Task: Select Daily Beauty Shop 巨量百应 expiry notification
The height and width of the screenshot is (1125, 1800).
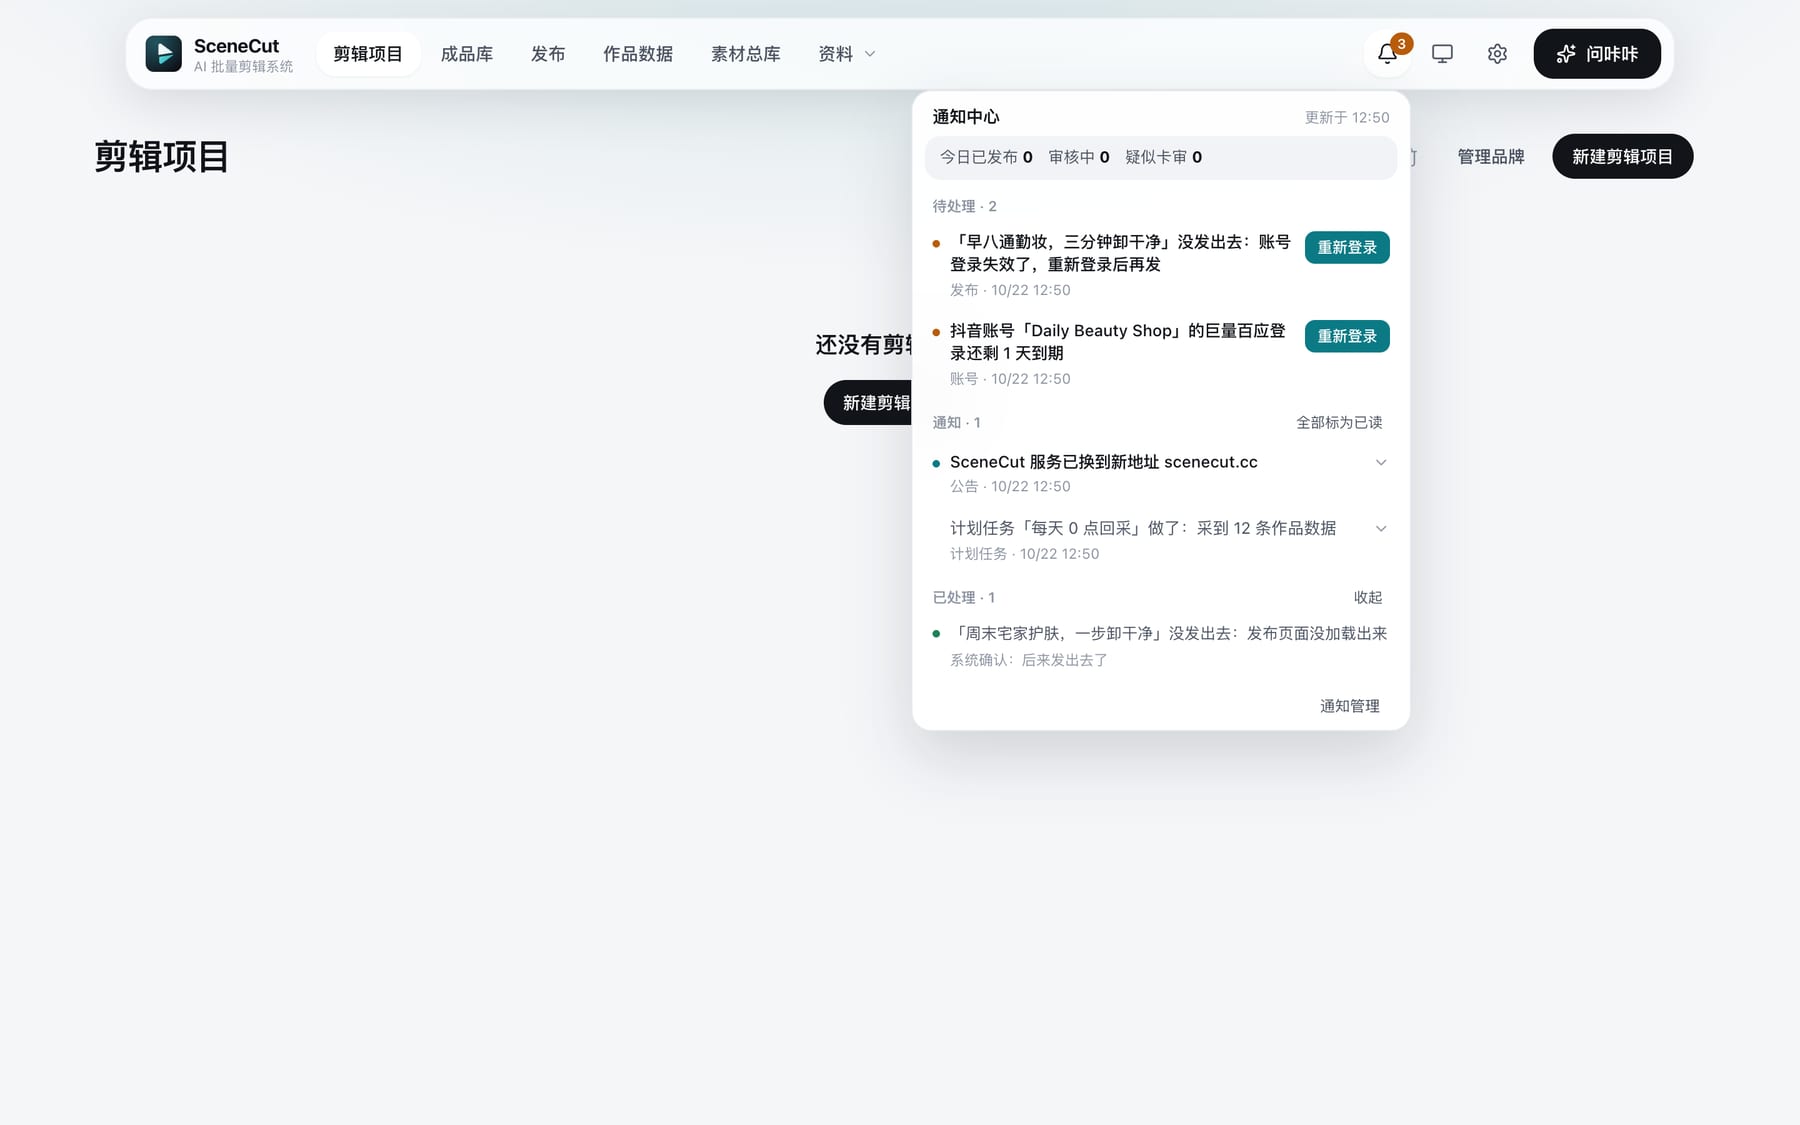Action: click(1118, 342)
